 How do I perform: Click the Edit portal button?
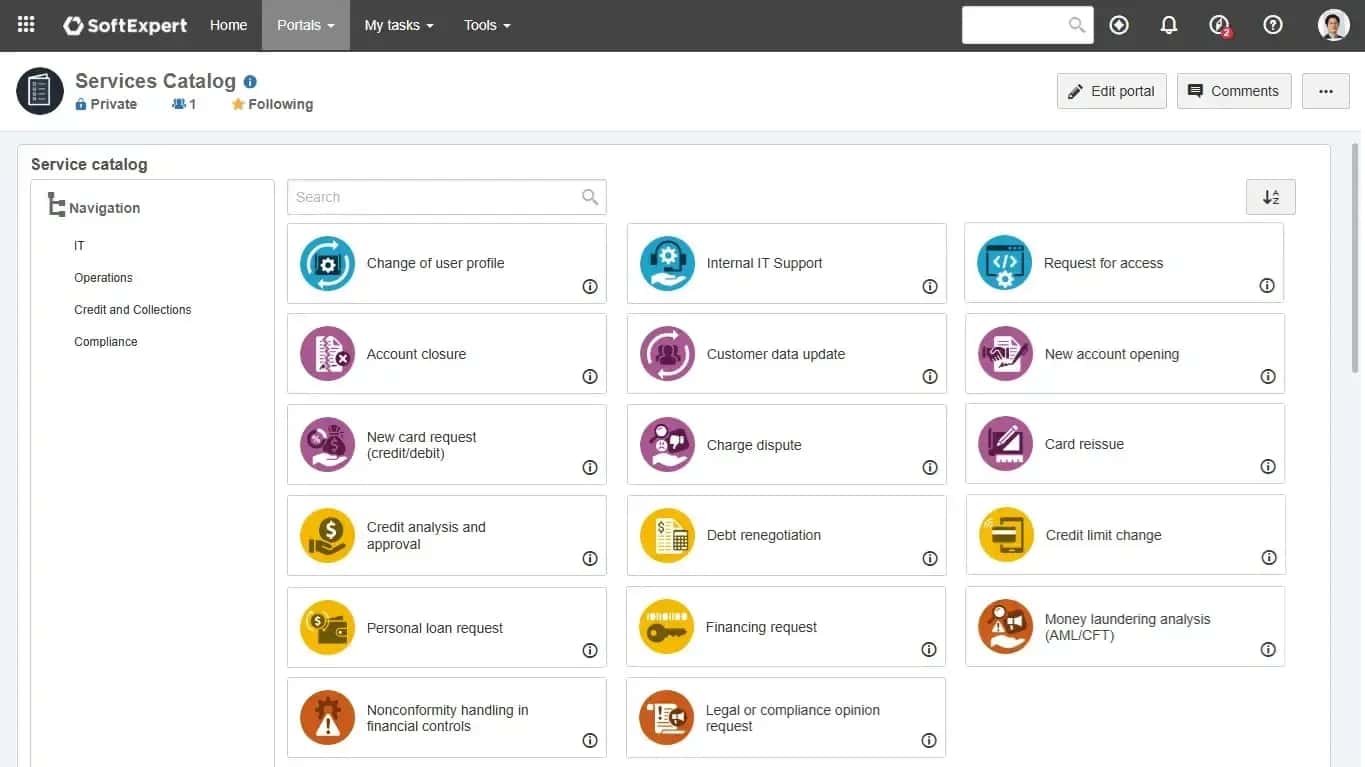[1111, 91]
